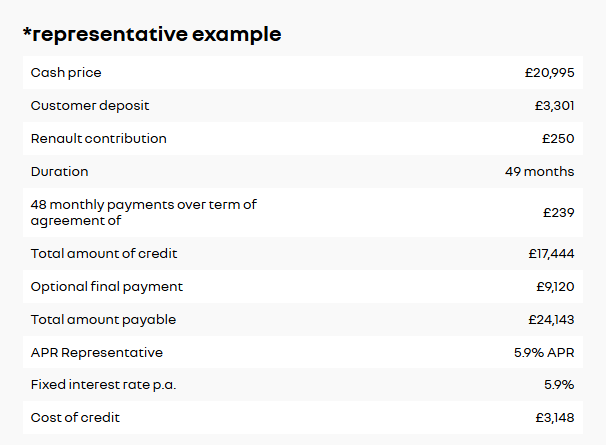
Task: Select the Customer deposit label
Action: tap(90, 106)
